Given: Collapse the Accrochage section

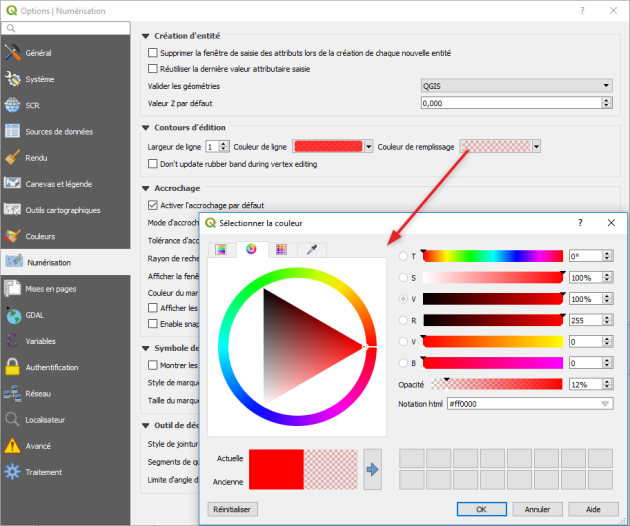Looking at the screenshot, I should pyautogui.click(x=145, y=188).
